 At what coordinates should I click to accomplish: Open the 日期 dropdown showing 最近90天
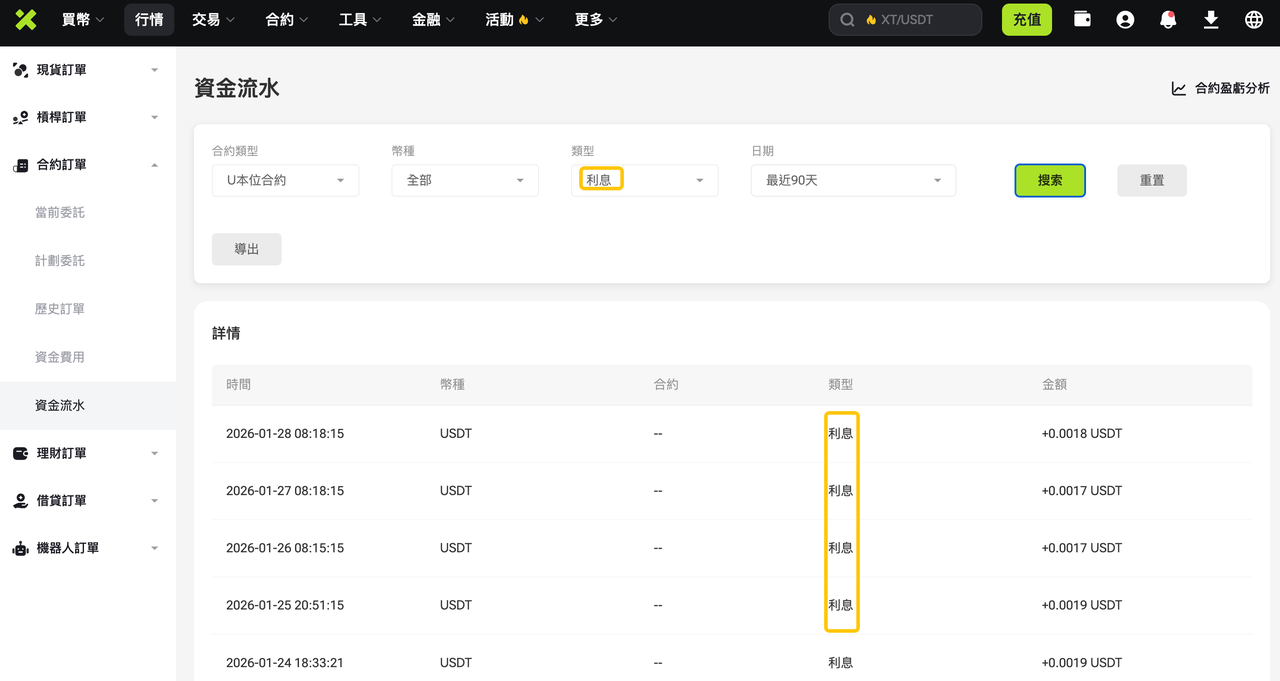tap(853, 180)
